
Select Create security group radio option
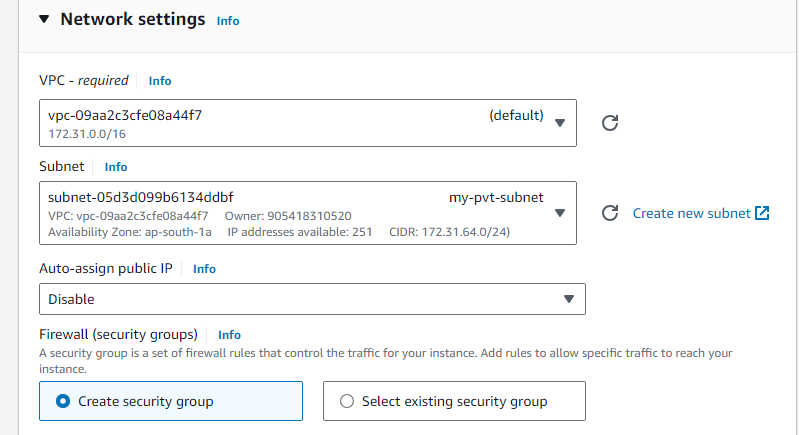(x=63, y=401)
